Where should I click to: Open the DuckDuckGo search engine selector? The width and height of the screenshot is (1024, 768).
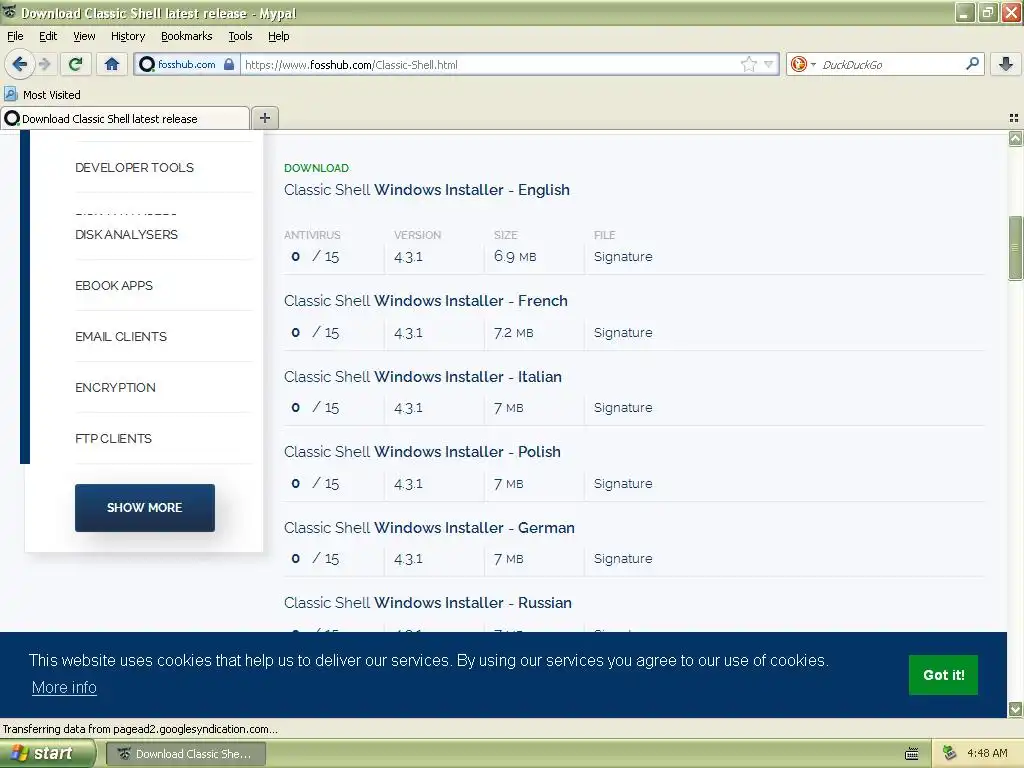(x=803, y=64)
